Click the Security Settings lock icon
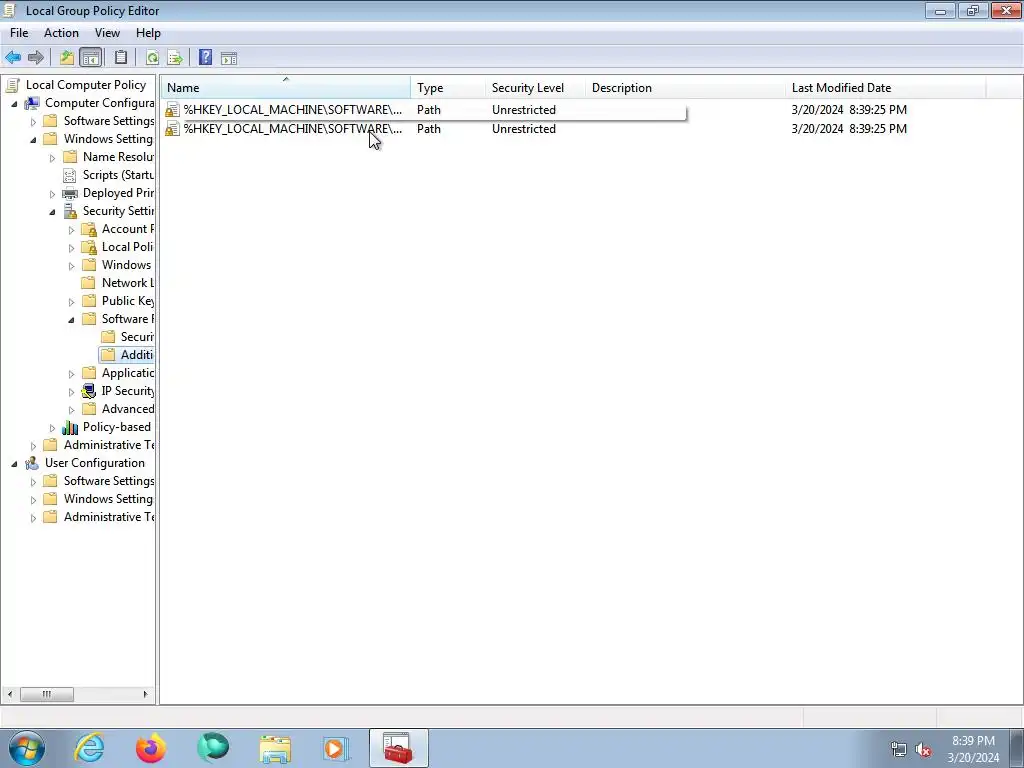 coord(69,211)
